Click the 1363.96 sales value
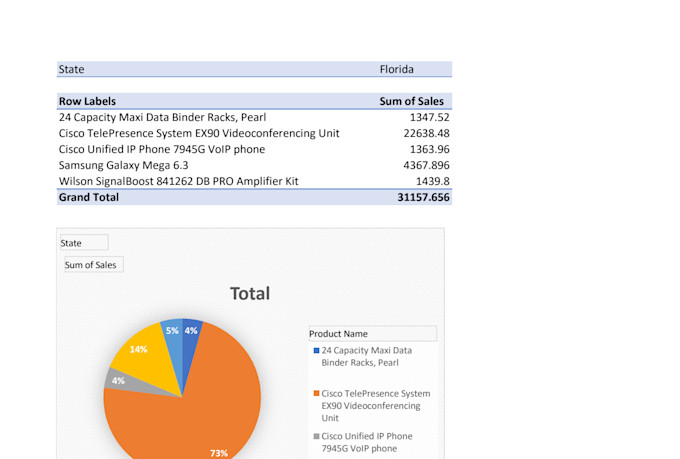The height and width of the screenshot is (459, 680). [x=429, y=149]
